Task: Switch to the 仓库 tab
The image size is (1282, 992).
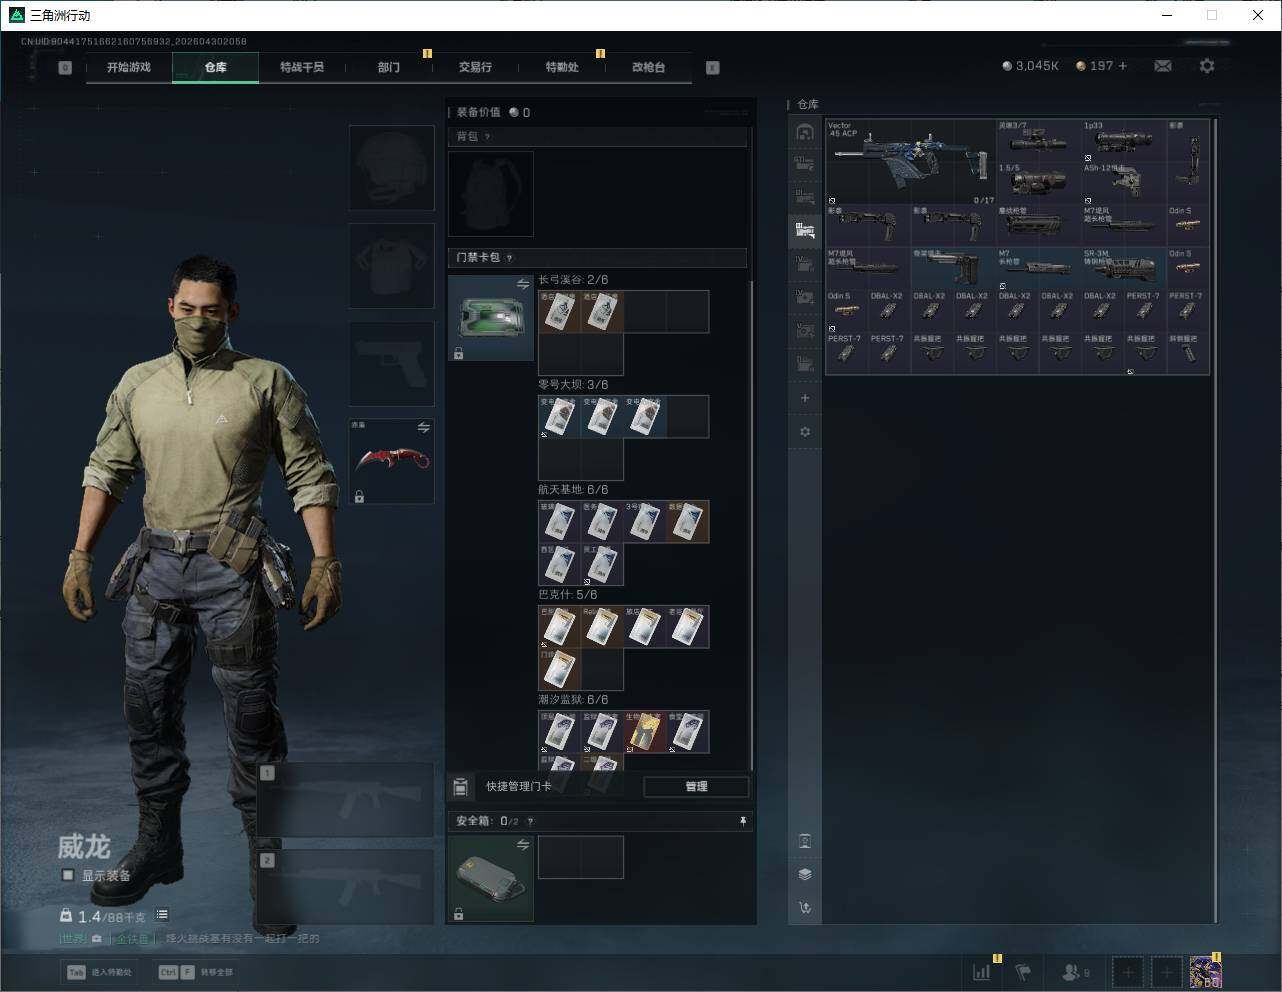Action: (x=216, y=67)
